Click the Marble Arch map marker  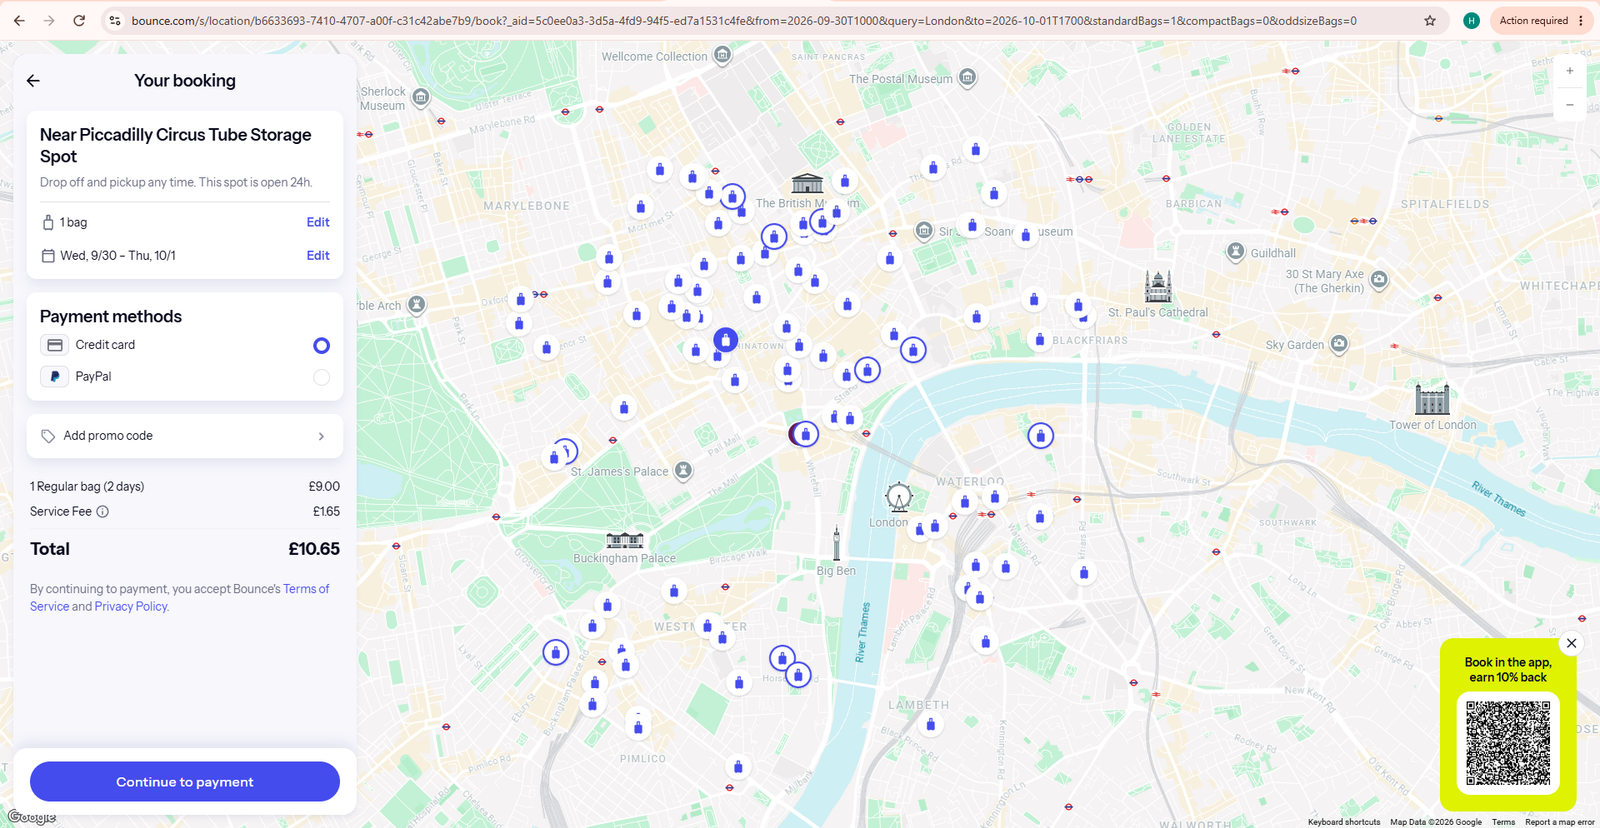pyautogui.click(x=417, y=304)
